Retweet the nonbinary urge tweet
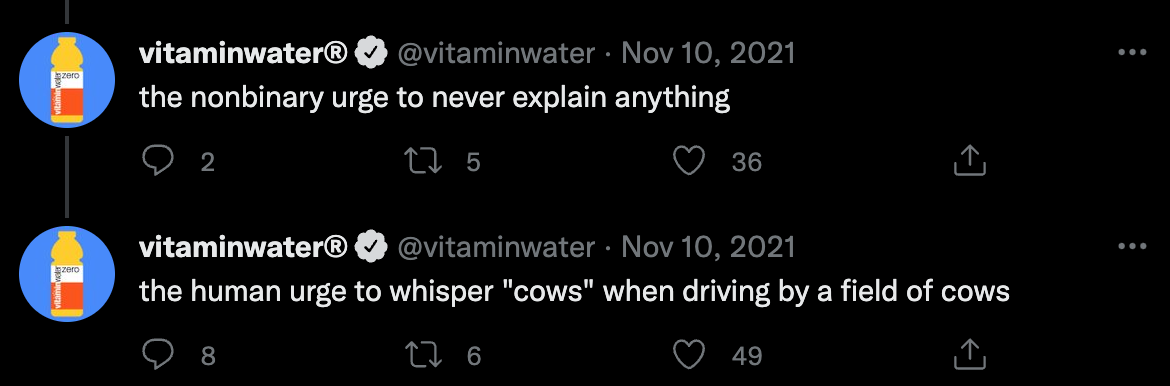The height and width of the screenshot is (386, 1170). 422,161
